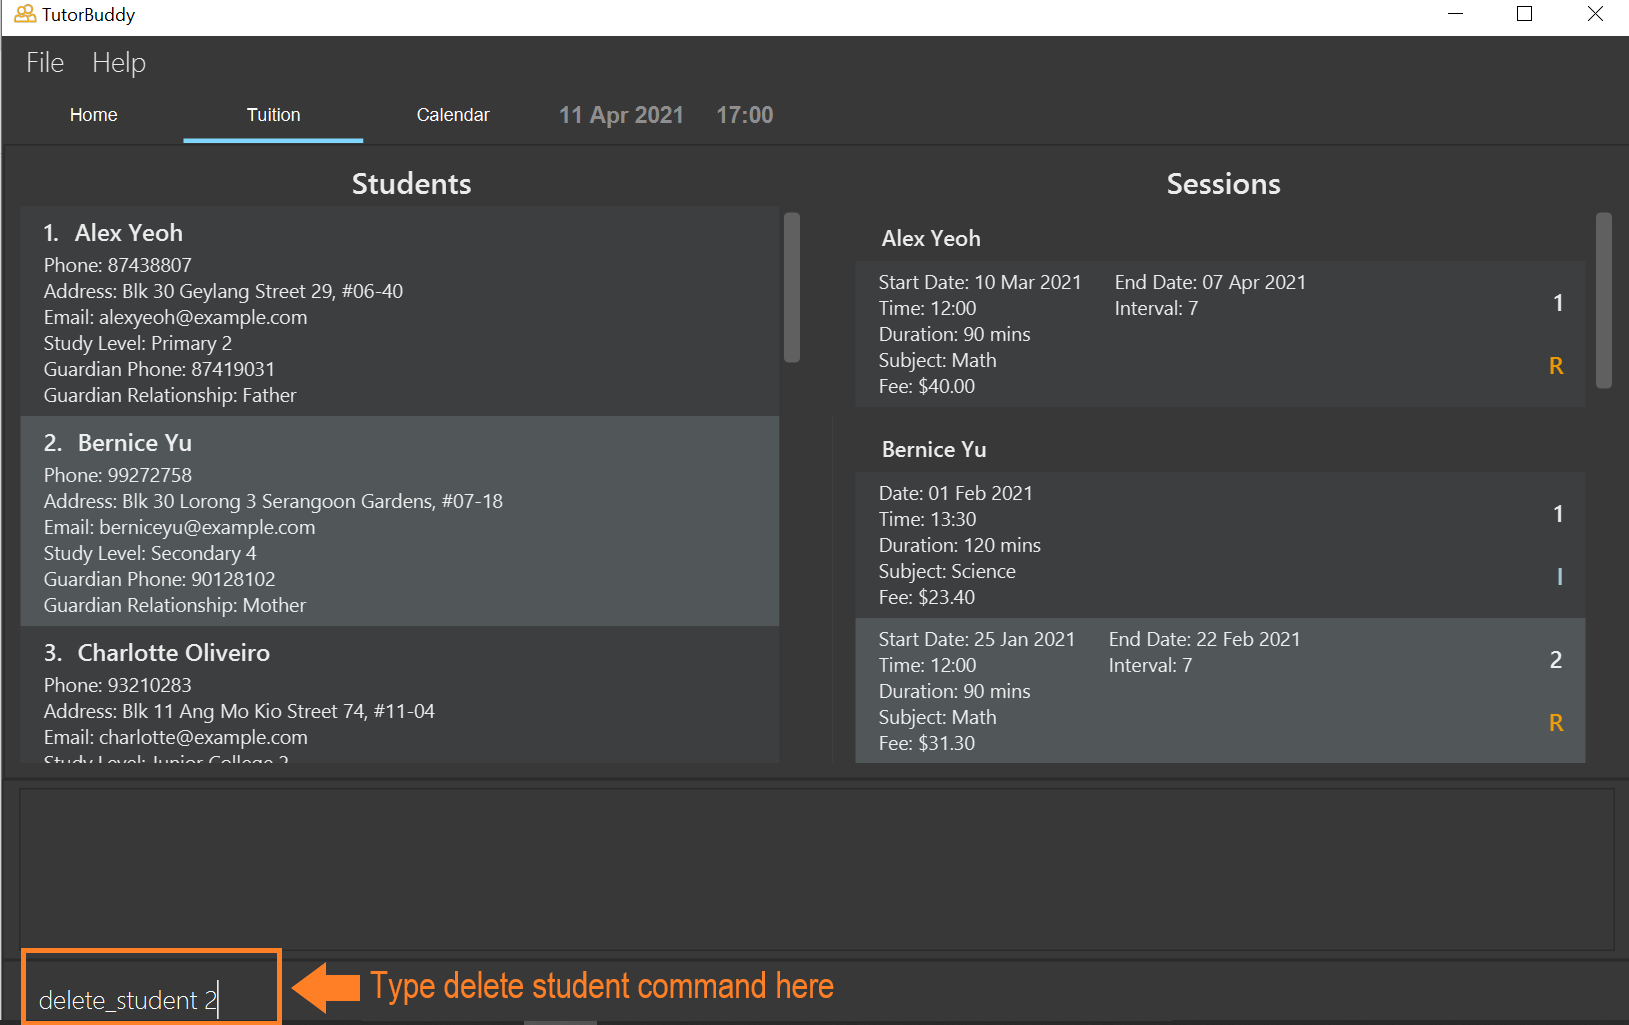Select student card Charlotte Oliveiro
This screenshot has height=1025, width=1629.
click(x=400, y=695)
